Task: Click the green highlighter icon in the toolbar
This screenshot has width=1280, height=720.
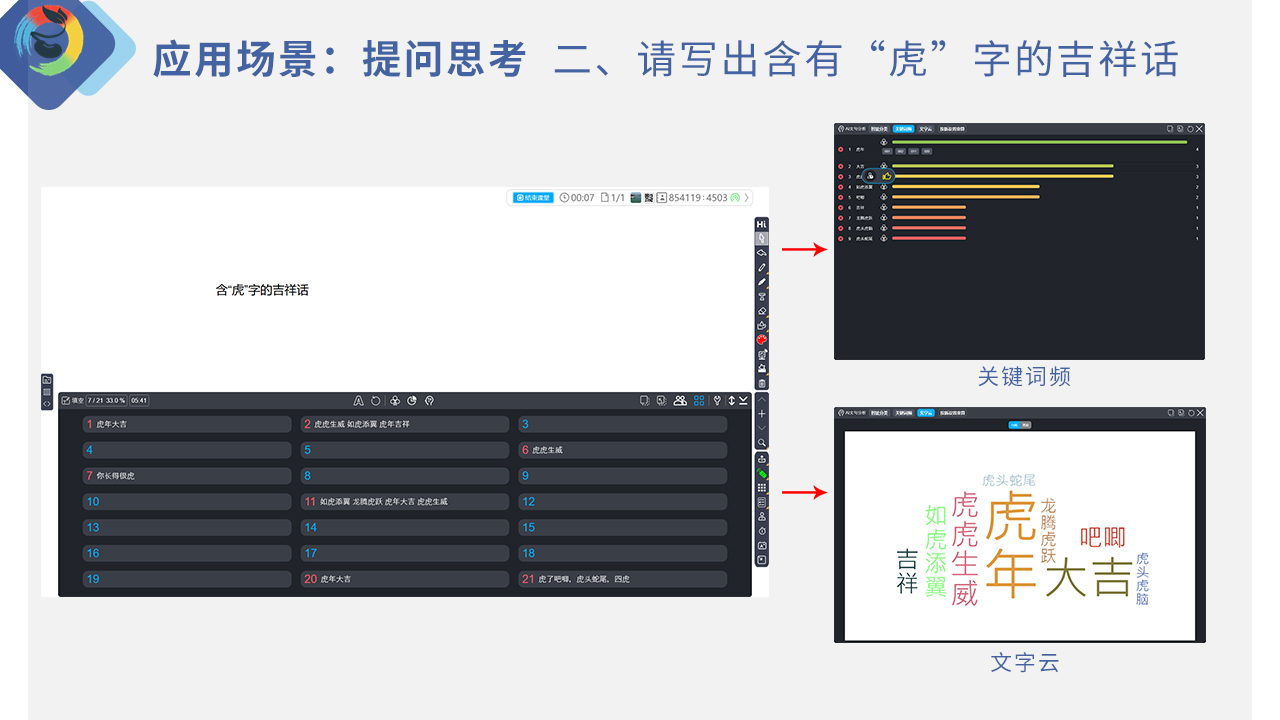Action: [762, 473]
